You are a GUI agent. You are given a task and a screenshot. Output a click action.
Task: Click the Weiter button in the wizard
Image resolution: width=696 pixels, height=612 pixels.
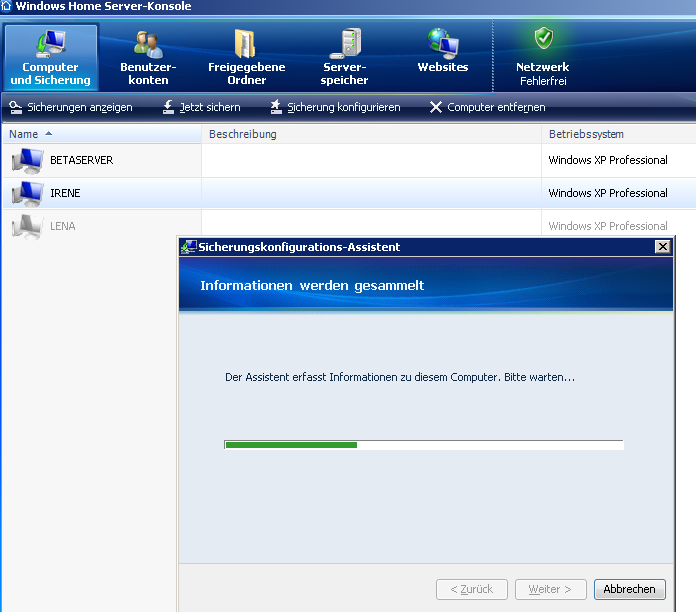tap(550, 589)
